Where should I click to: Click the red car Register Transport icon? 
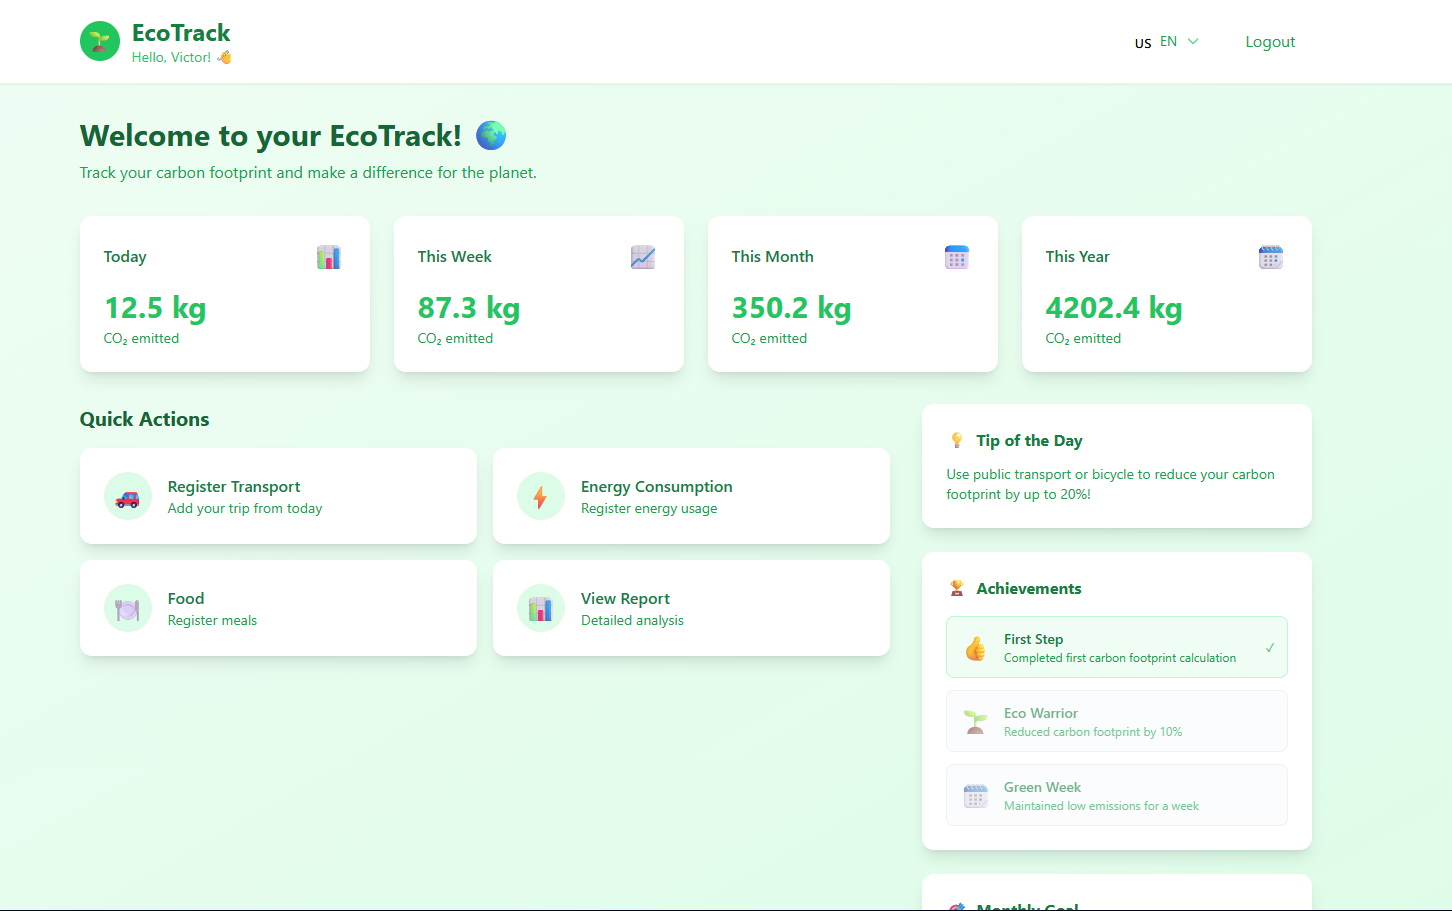(x=128, y=497)
